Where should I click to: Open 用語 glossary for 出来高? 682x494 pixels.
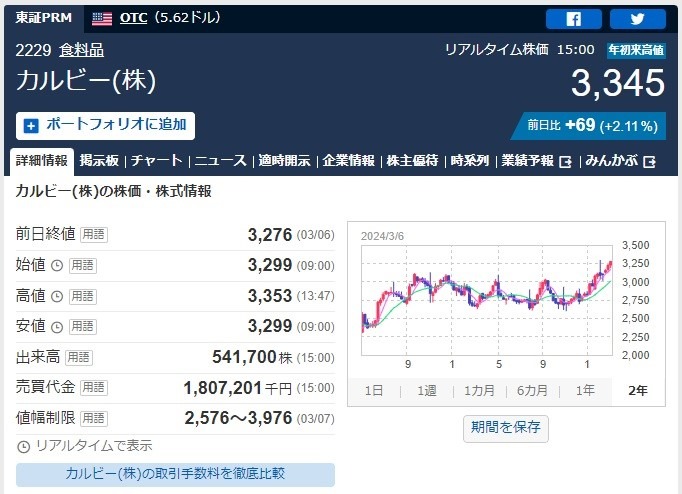pos(79,357)
